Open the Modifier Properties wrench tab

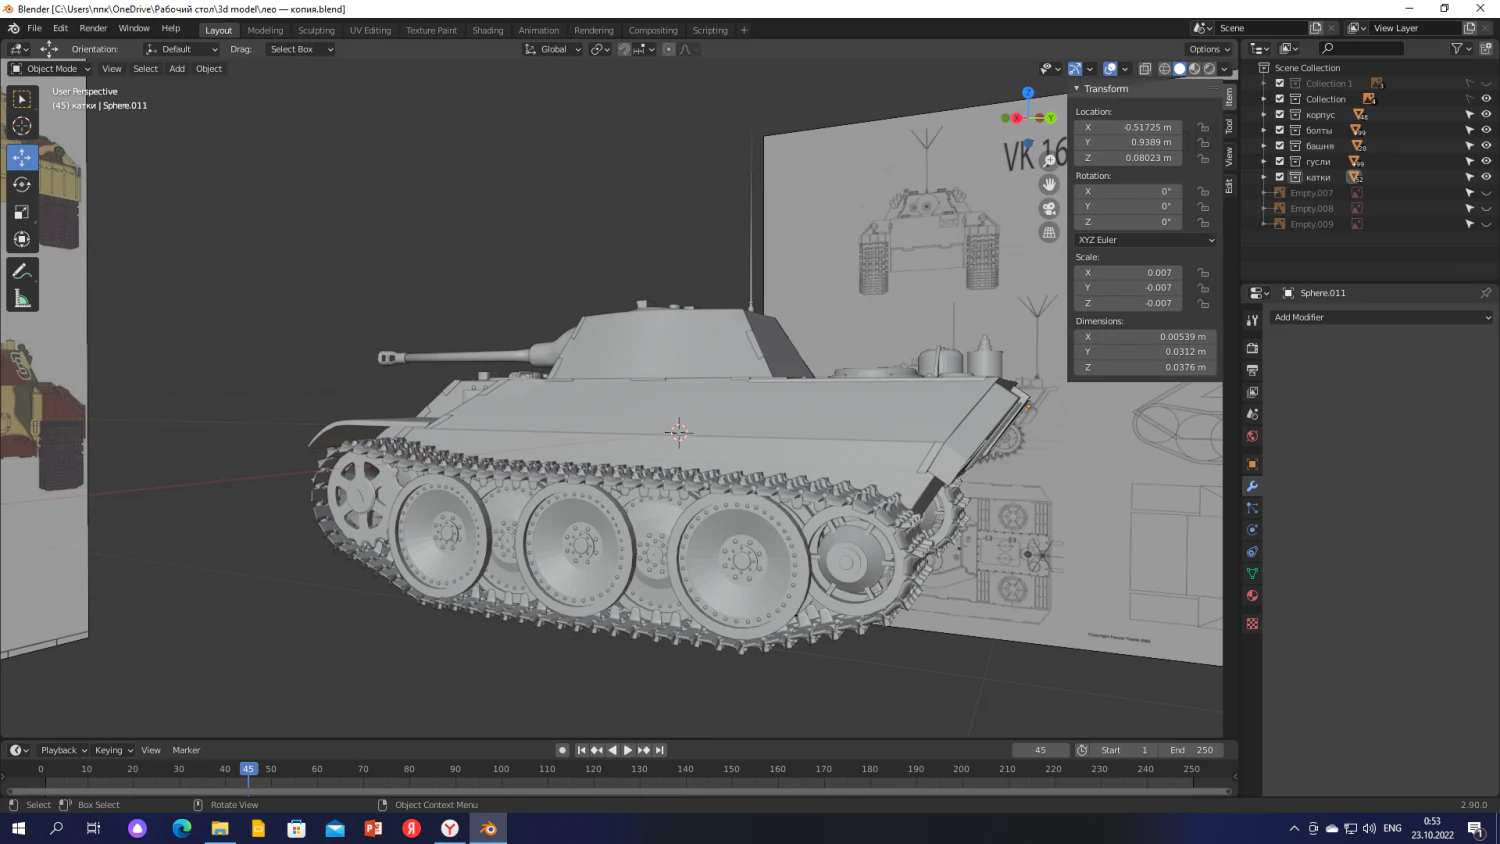point(1252,486)
